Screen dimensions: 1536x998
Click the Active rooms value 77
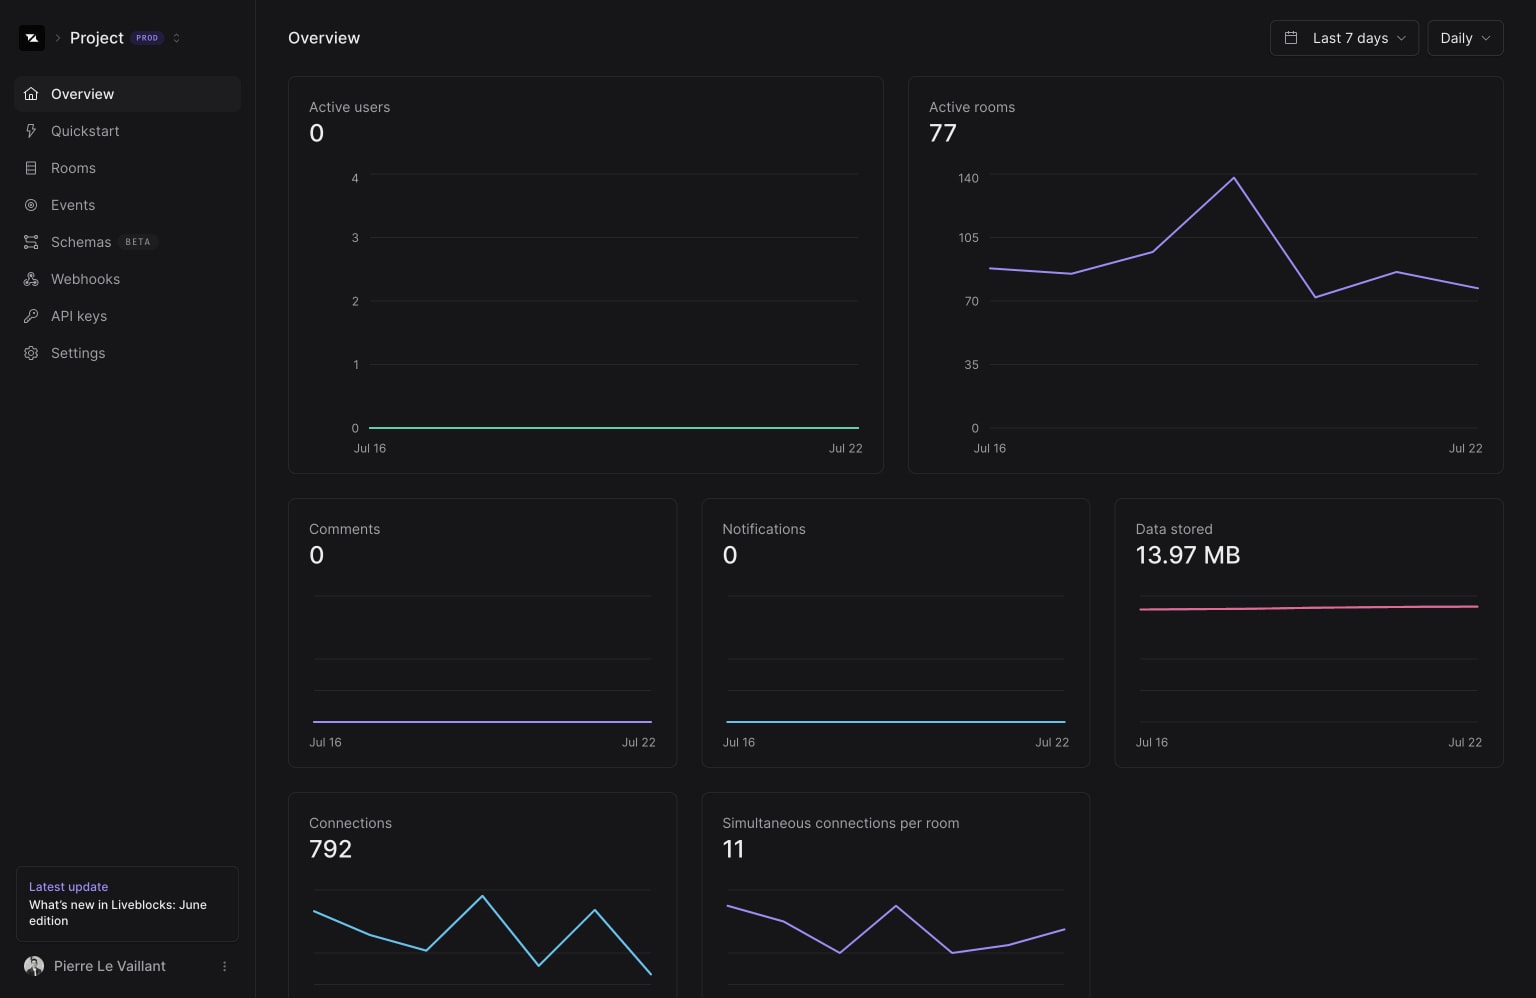[x=943, y=133]
